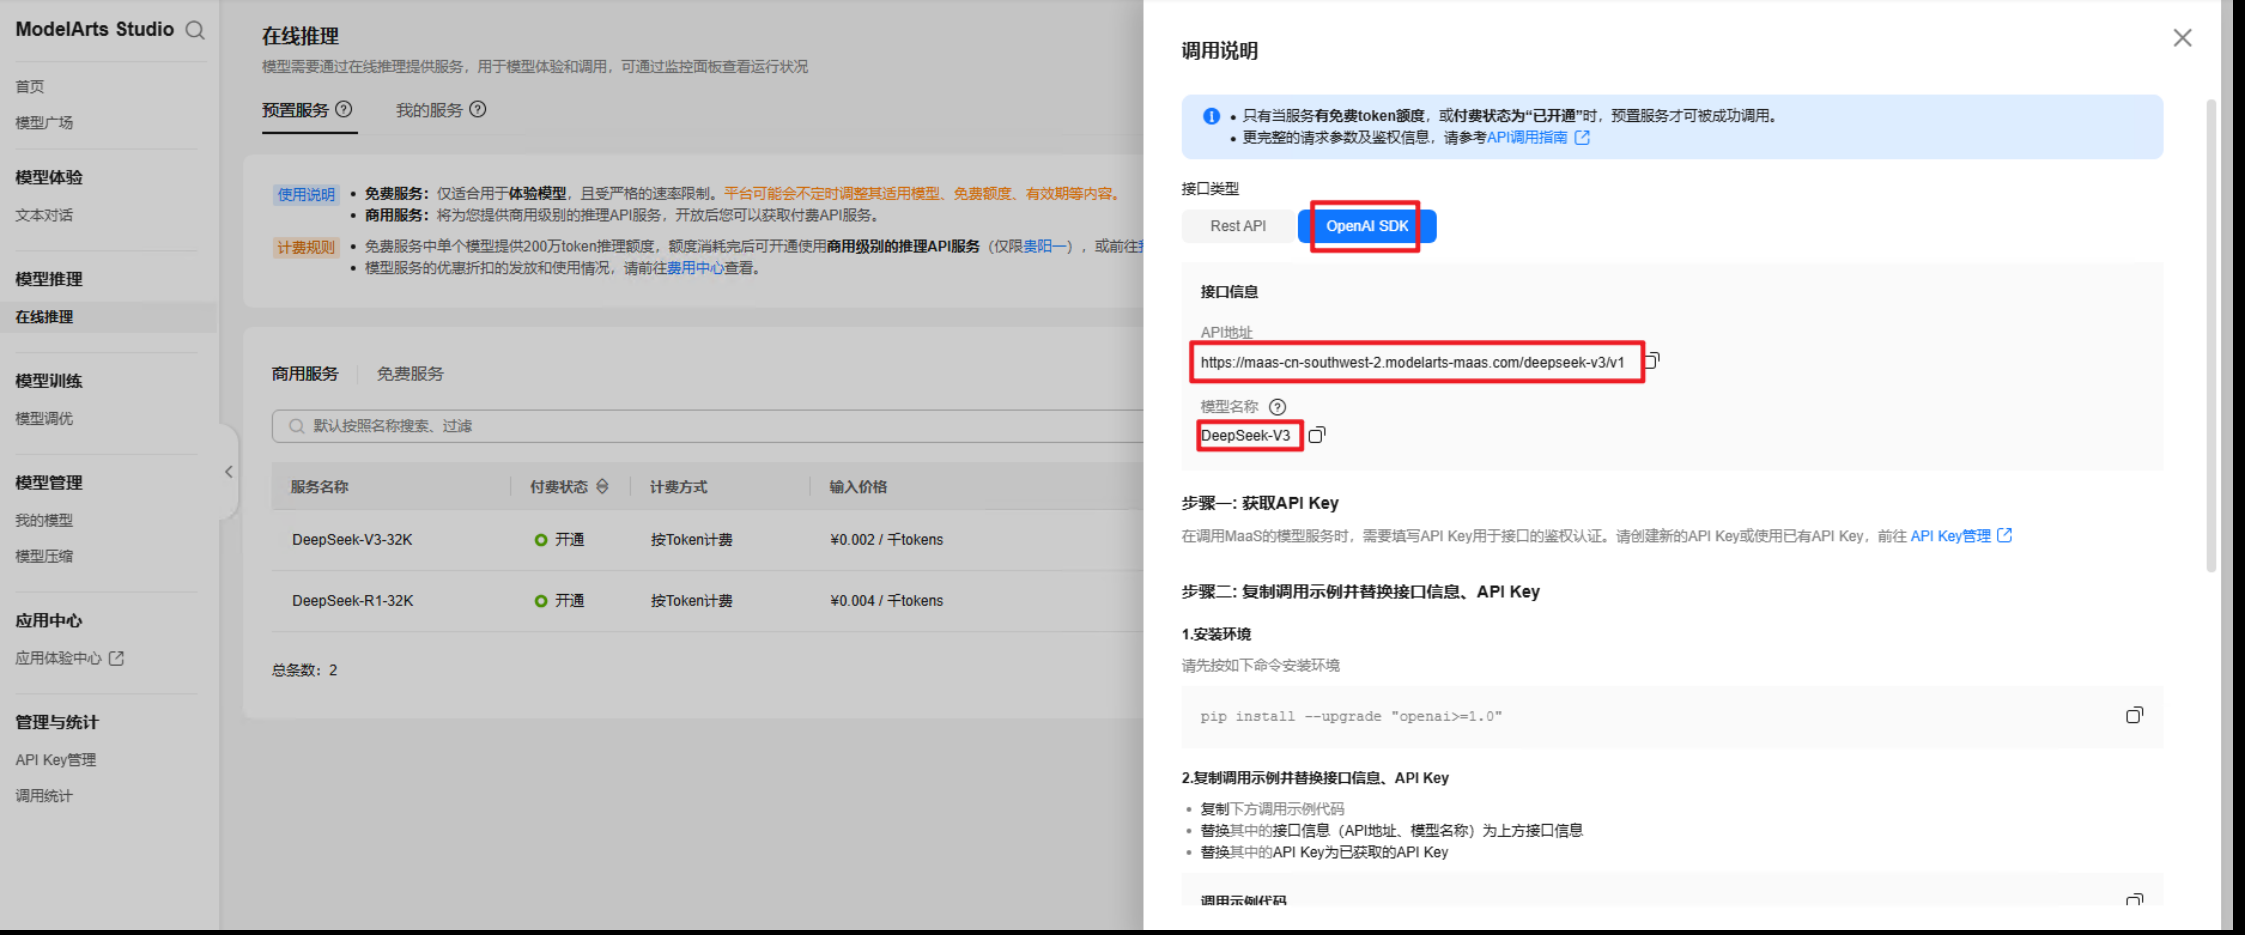The image size is (2245, 935).
Task: Click help icon next to 模型名称
Action: point(1277,407)
